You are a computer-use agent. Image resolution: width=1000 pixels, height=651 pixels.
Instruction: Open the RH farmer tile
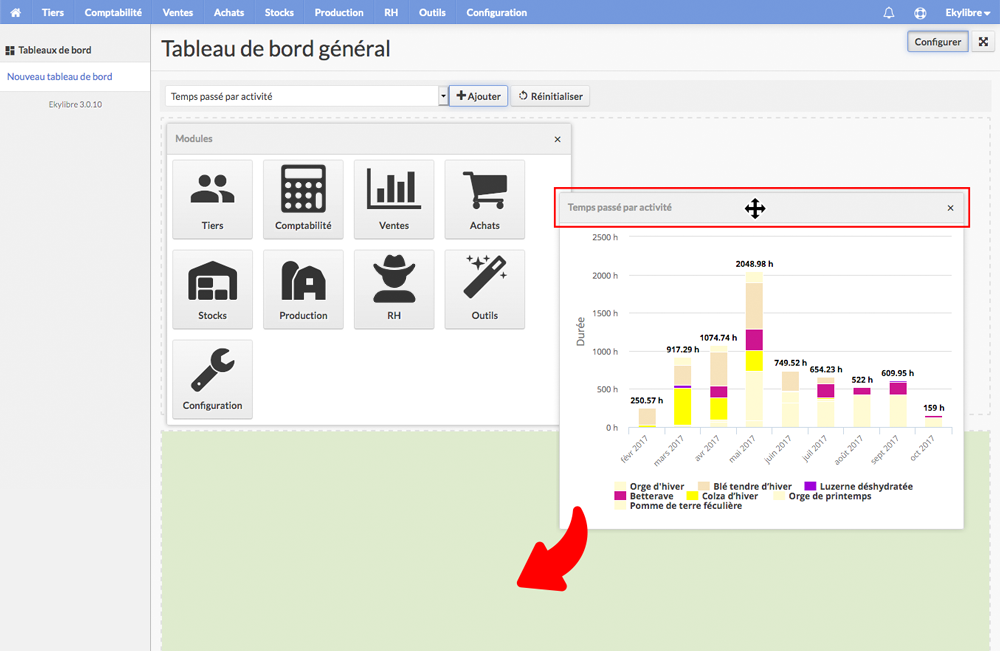[x=394, y=289]
